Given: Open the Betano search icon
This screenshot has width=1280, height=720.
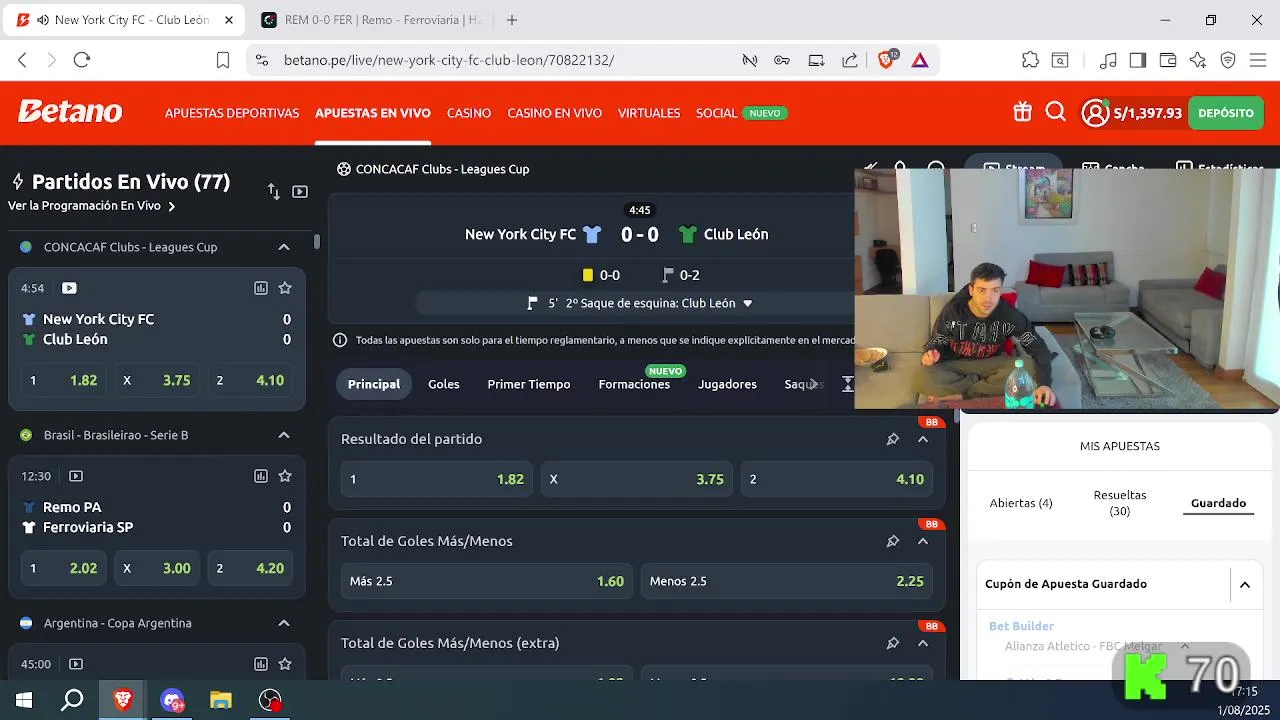Looking at the screenshot, I should tap(1056, 113).
